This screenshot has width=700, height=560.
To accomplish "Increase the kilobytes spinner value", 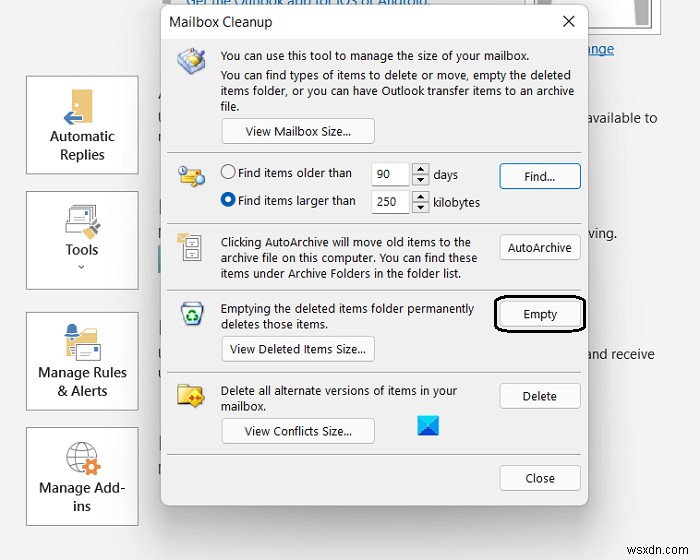I will tap(421, 196).
